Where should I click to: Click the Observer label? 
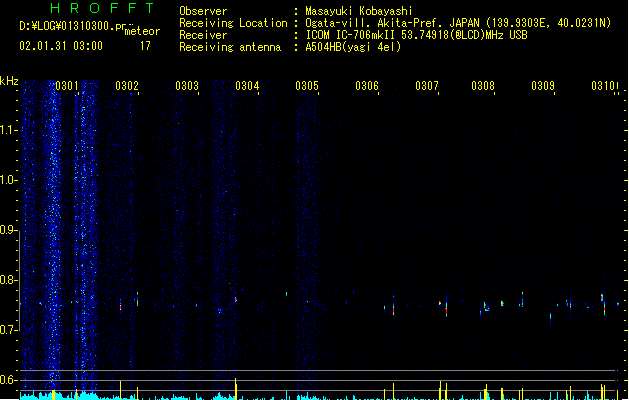tap(203, 11)
